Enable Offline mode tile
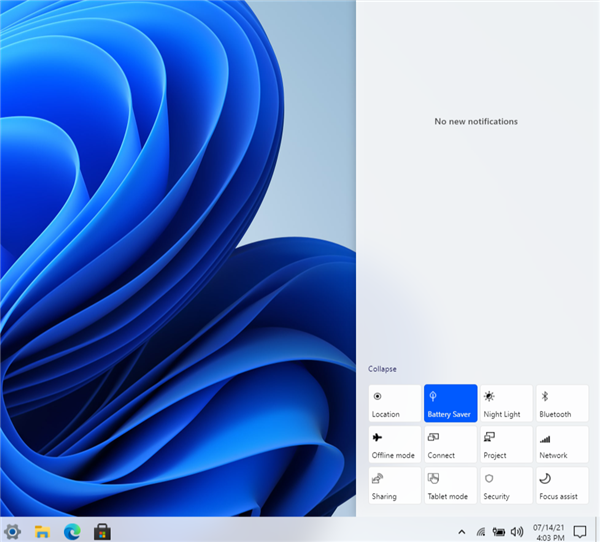Screen dimensions: 600x542 point(395,444)
